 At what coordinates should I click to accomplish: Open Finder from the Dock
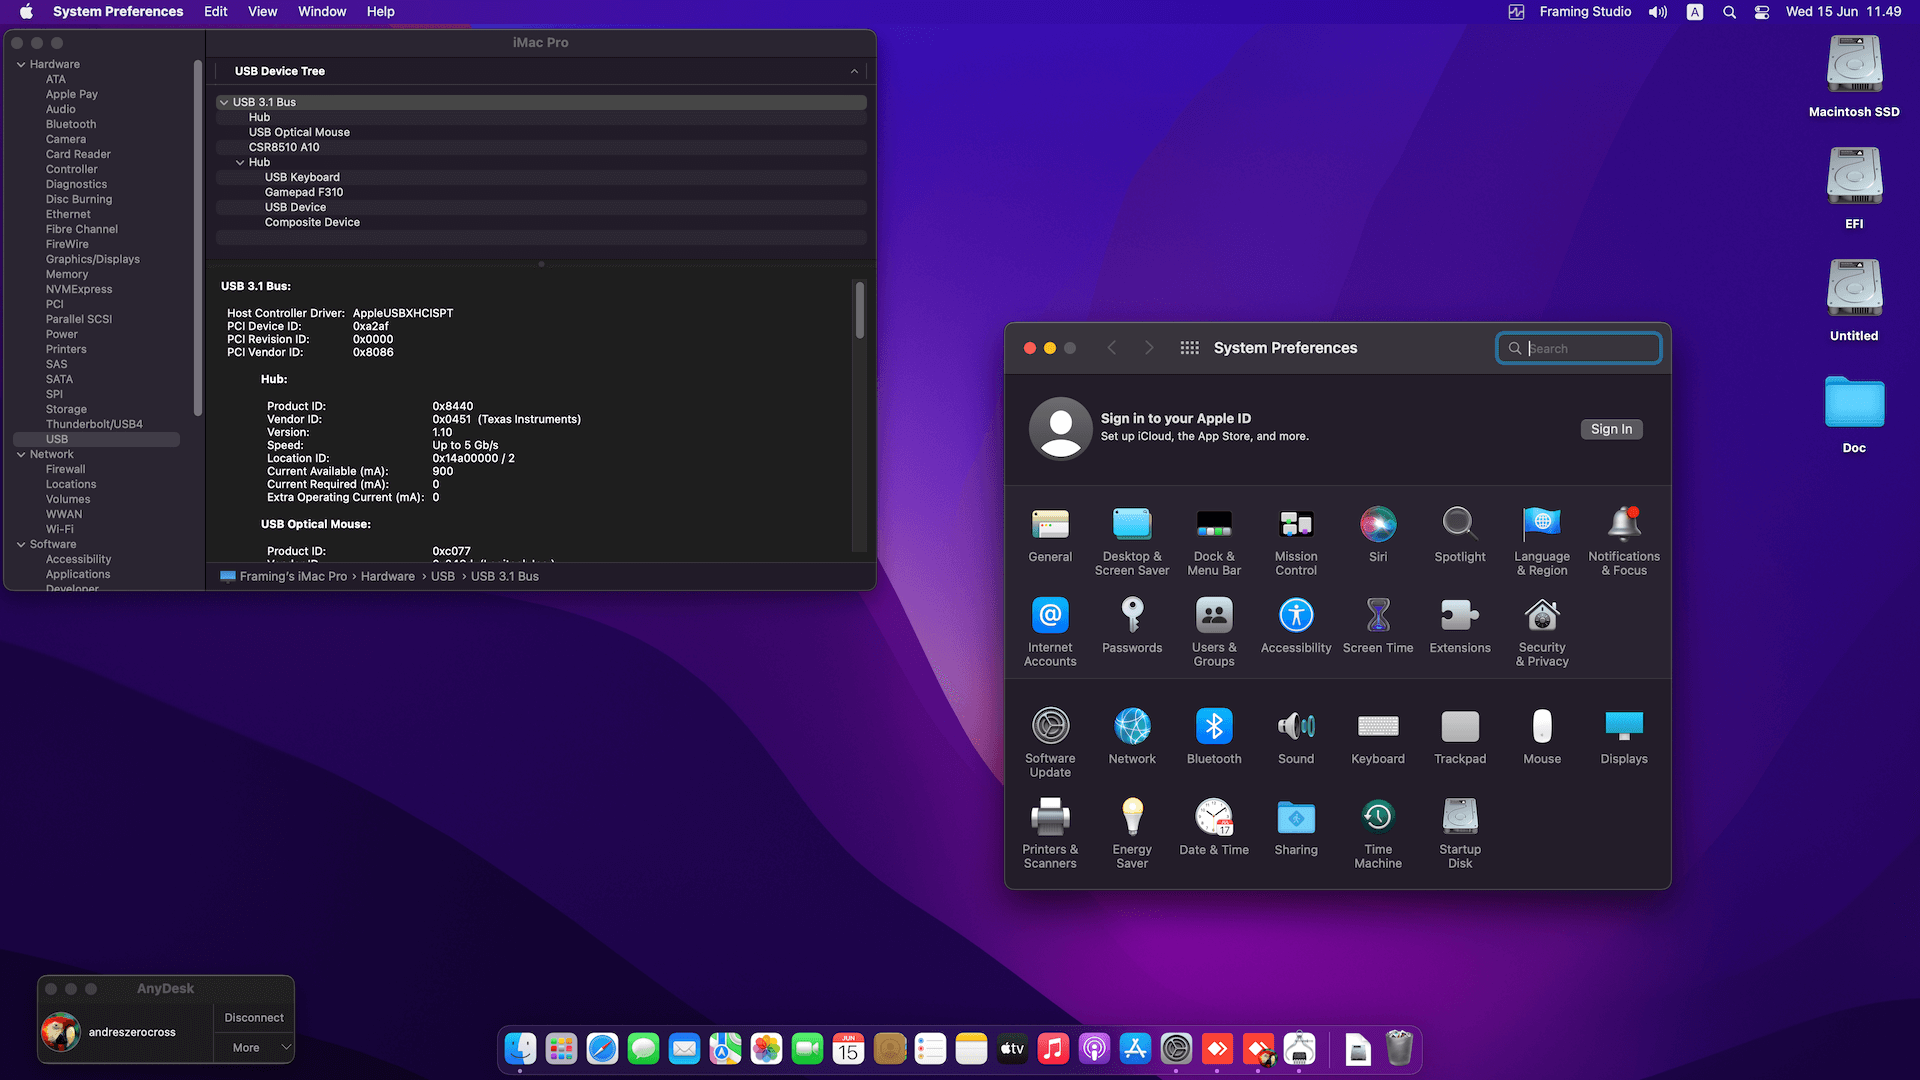pos(520,1048)
